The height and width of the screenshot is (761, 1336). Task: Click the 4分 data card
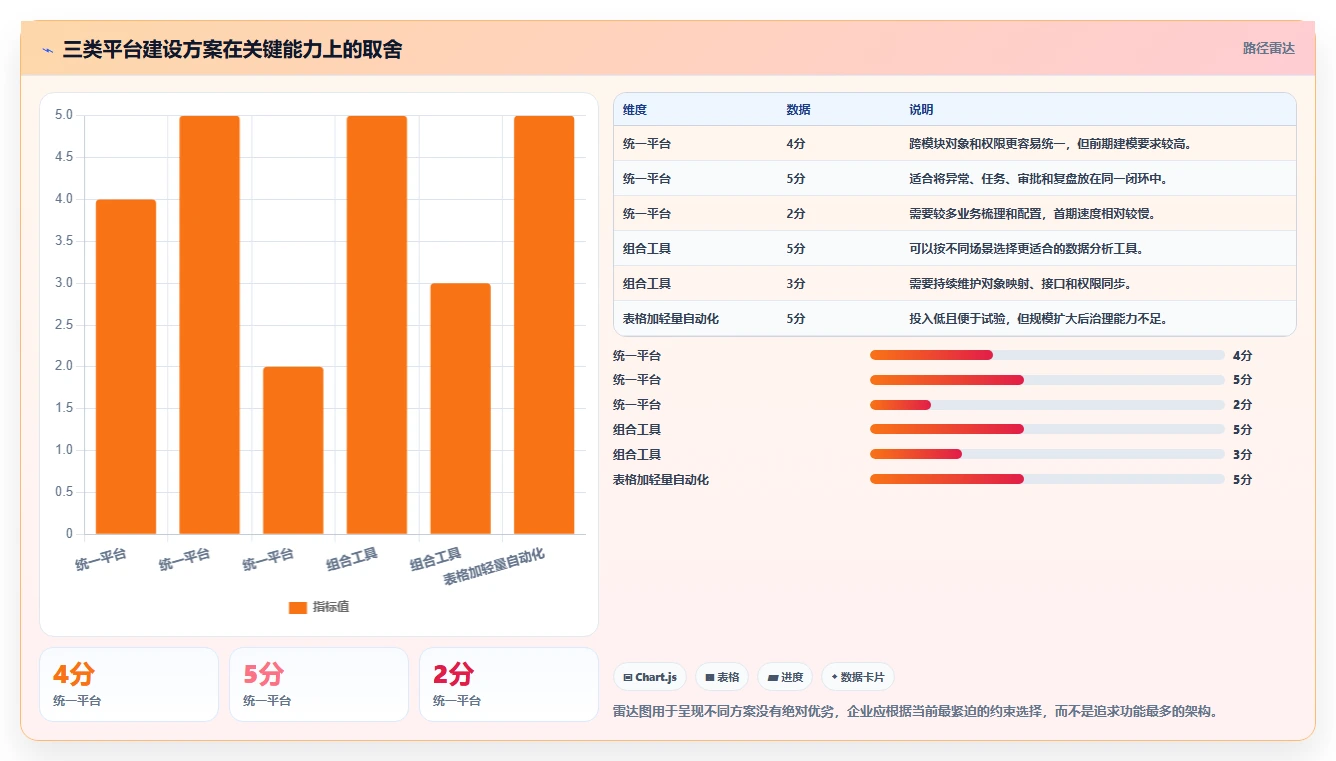(x=129, y=685)
